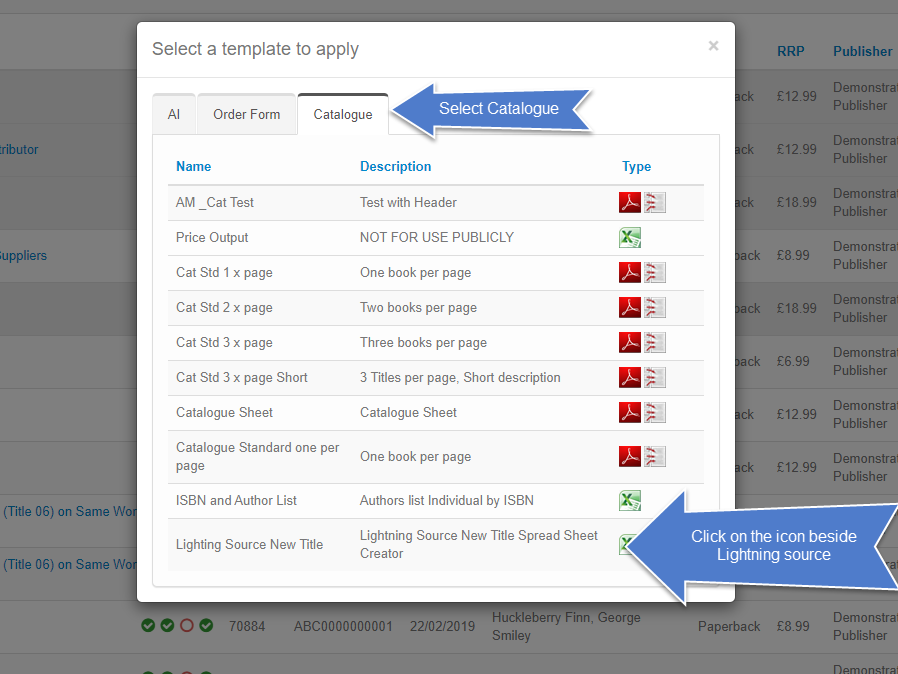Image resolution: width=898 pixels, height=674 pixels.
Task: Click the RRP column header in background table
Action: click(x=790, y=51)
